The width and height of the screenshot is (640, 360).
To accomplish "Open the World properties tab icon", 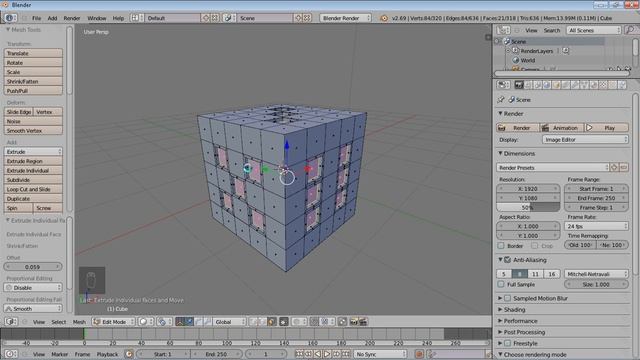I will click(x=547, y=85).
